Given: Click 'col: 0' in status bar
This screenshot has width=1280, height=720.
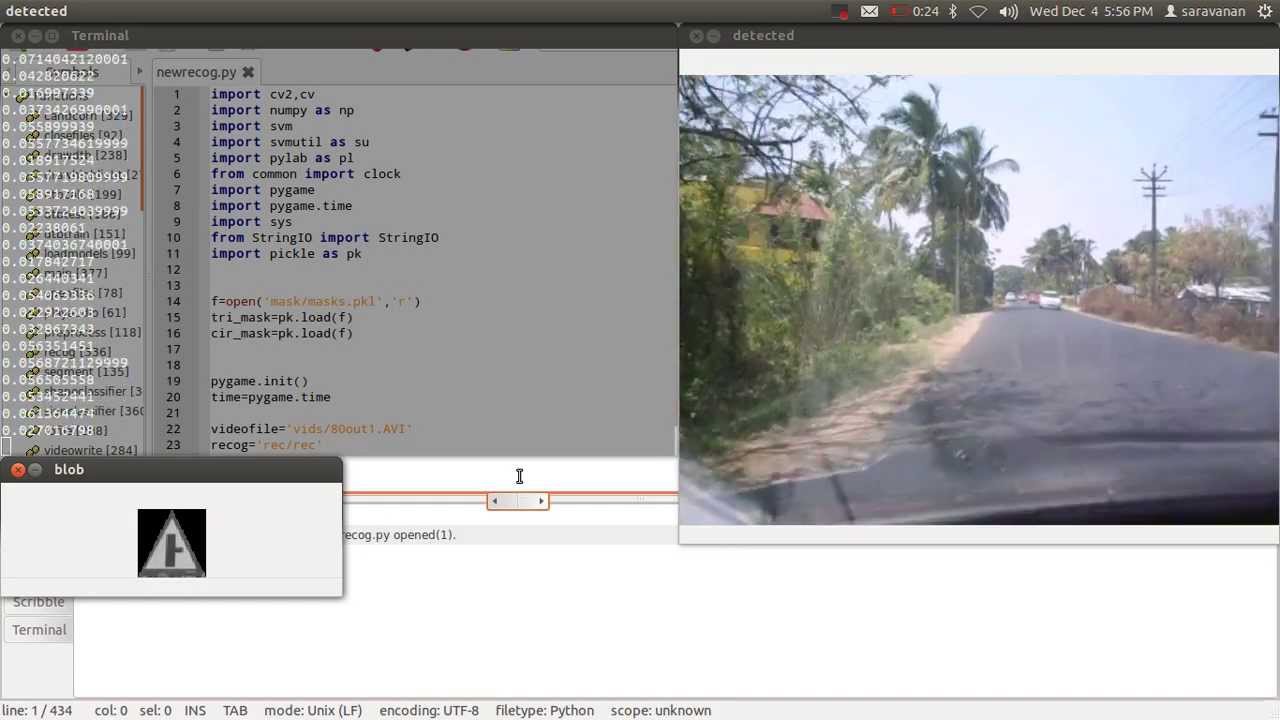Looking at the screenshot, I should 111,711.
